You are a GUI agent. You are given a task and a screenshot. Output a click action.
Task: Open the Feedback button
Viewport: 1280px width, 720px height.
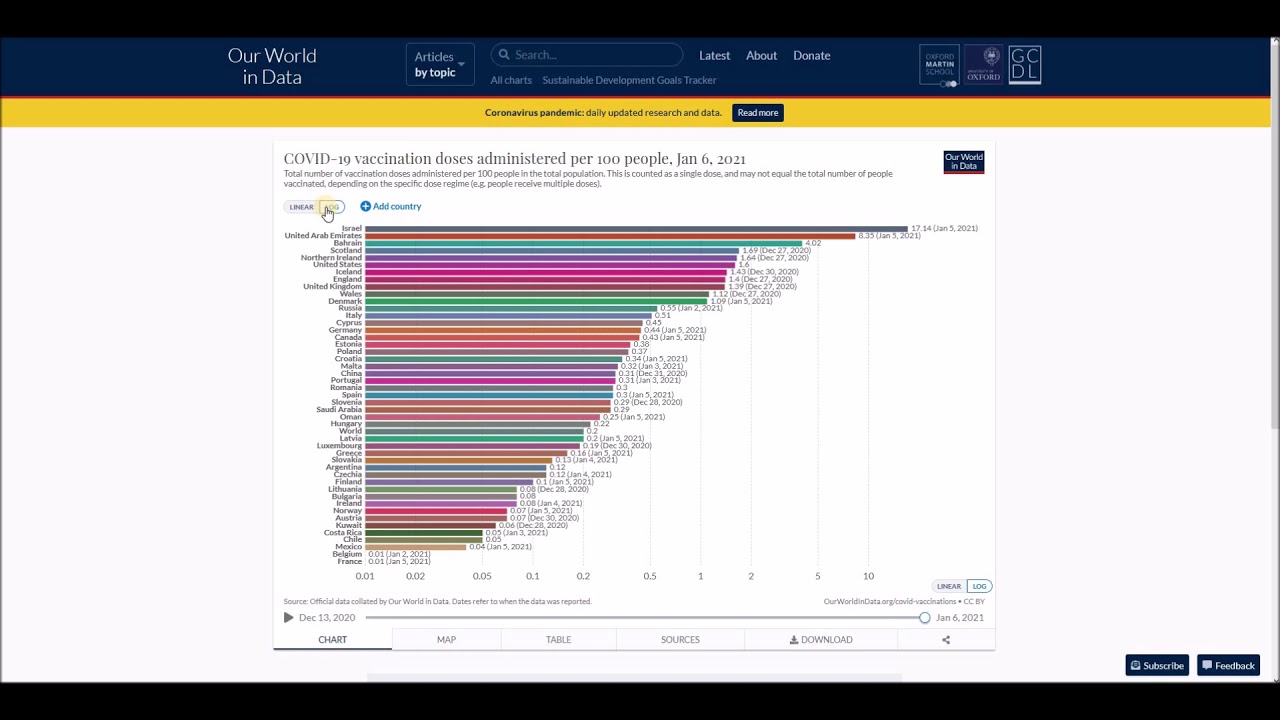click(1228, 666)
